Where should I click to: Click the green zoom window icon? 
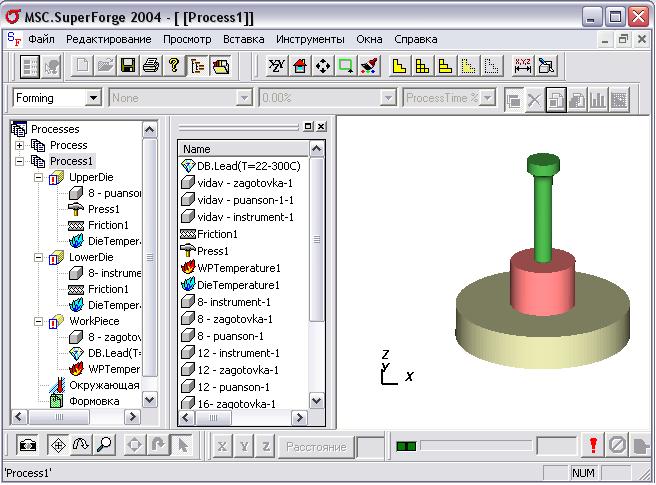click(x=346, y=66)
